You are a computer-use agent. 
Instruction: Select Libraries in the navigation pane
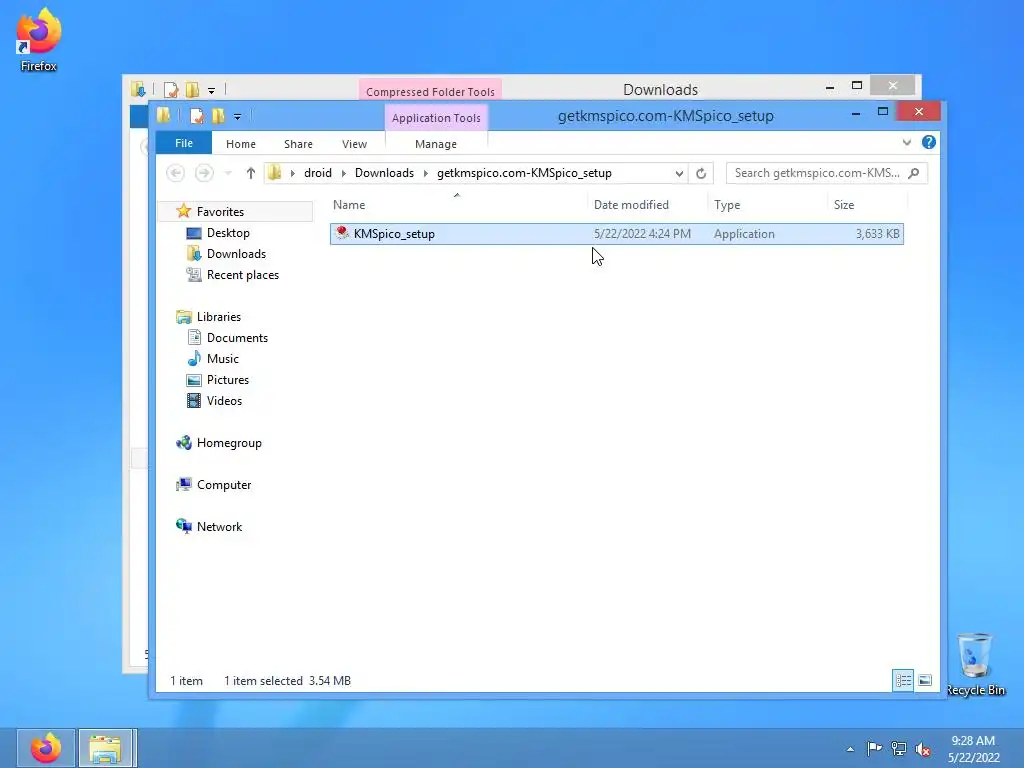(x=219, y=317)
